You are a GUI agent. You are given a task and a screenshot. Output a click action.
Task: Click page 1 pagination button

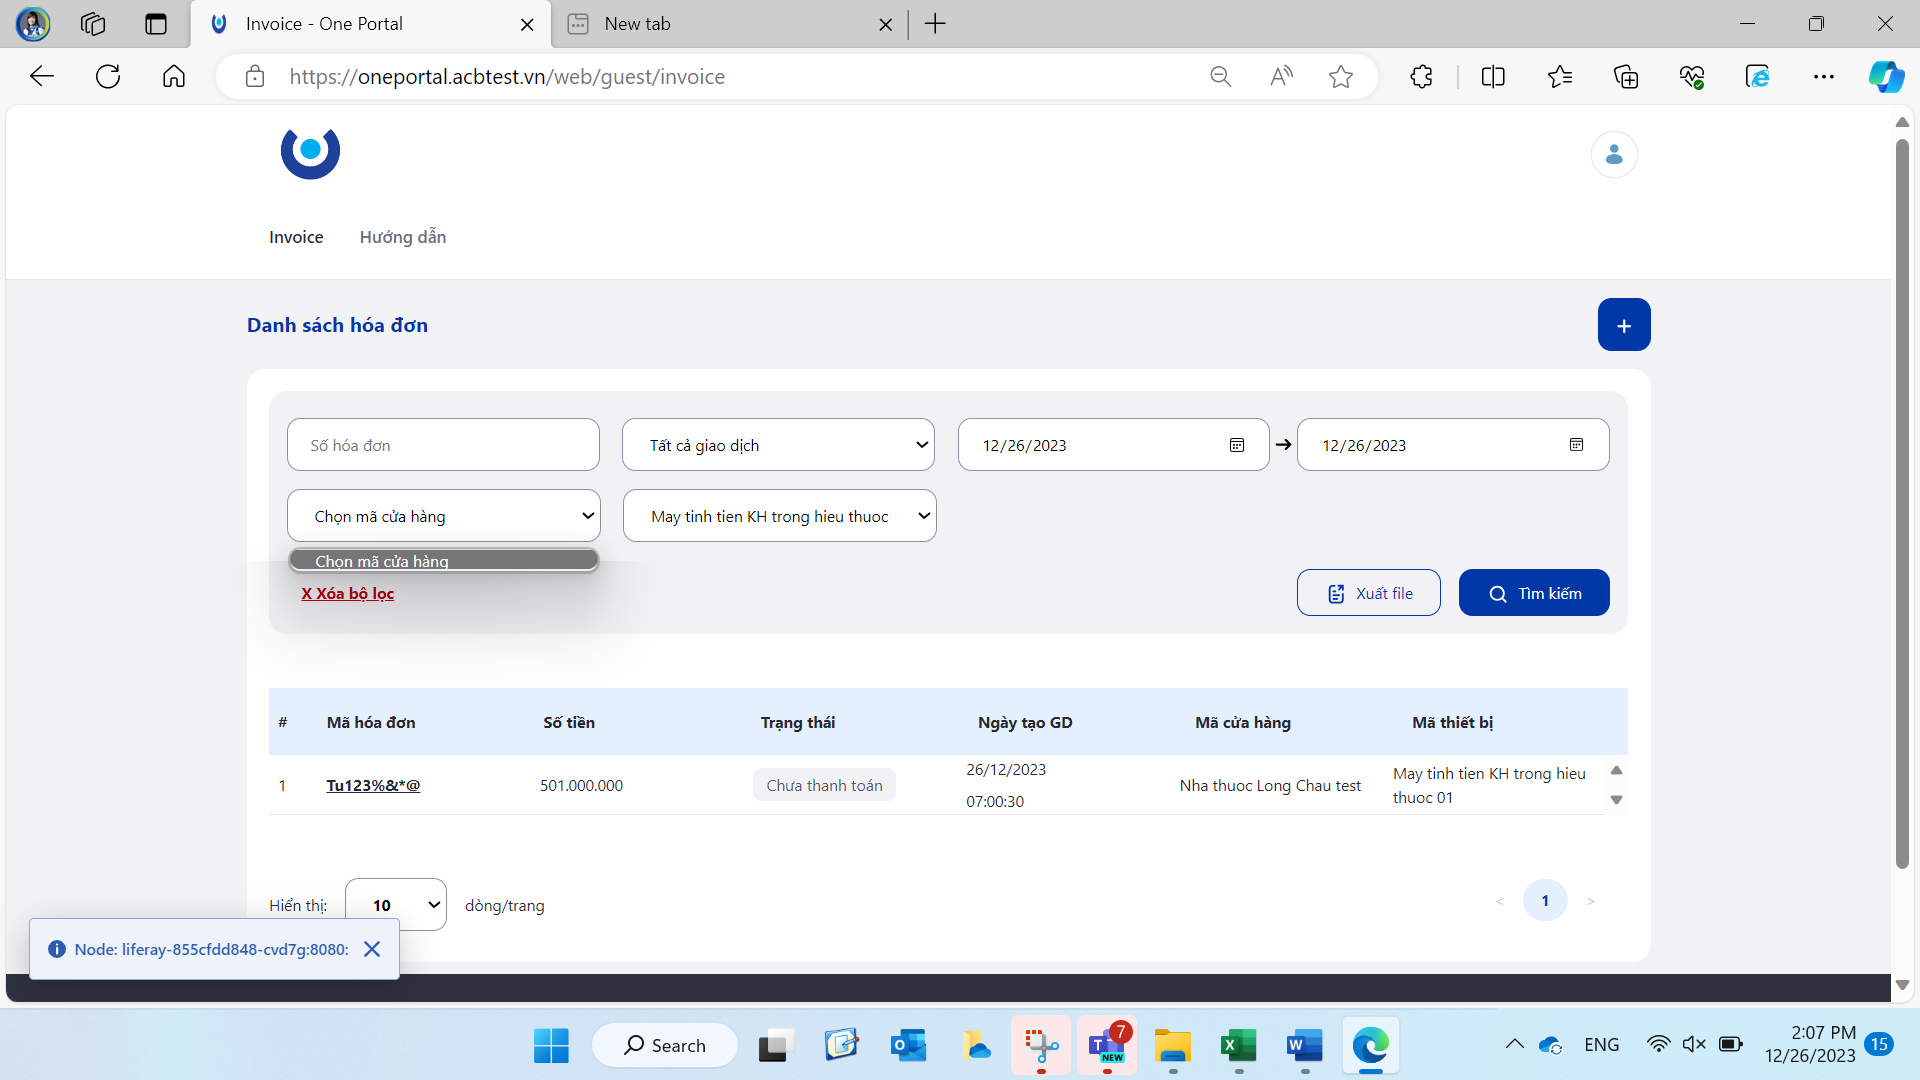(x=1545, y=901)
